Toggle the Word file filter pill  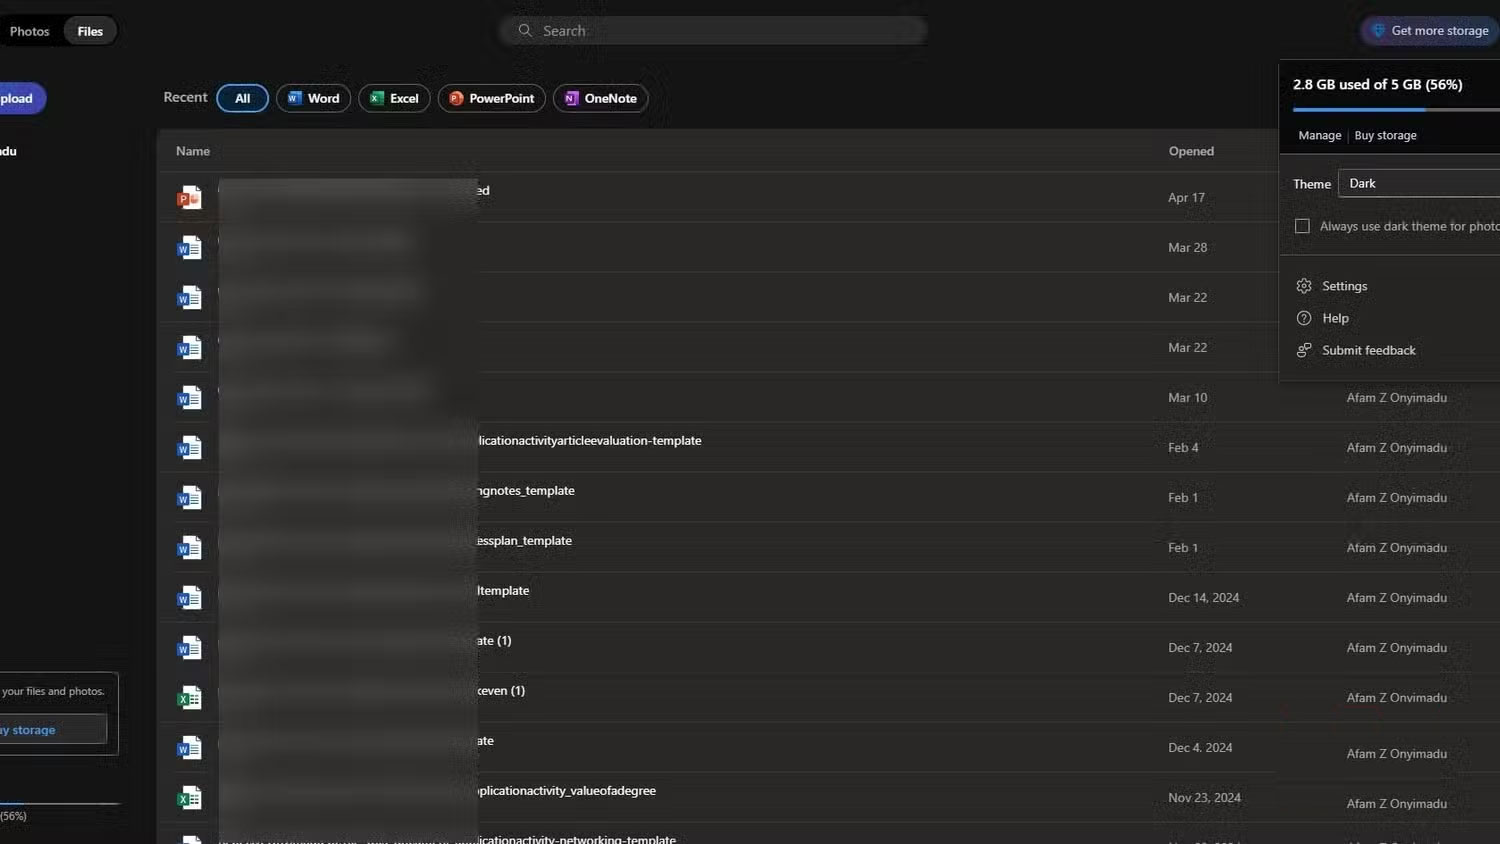point(313,98)
